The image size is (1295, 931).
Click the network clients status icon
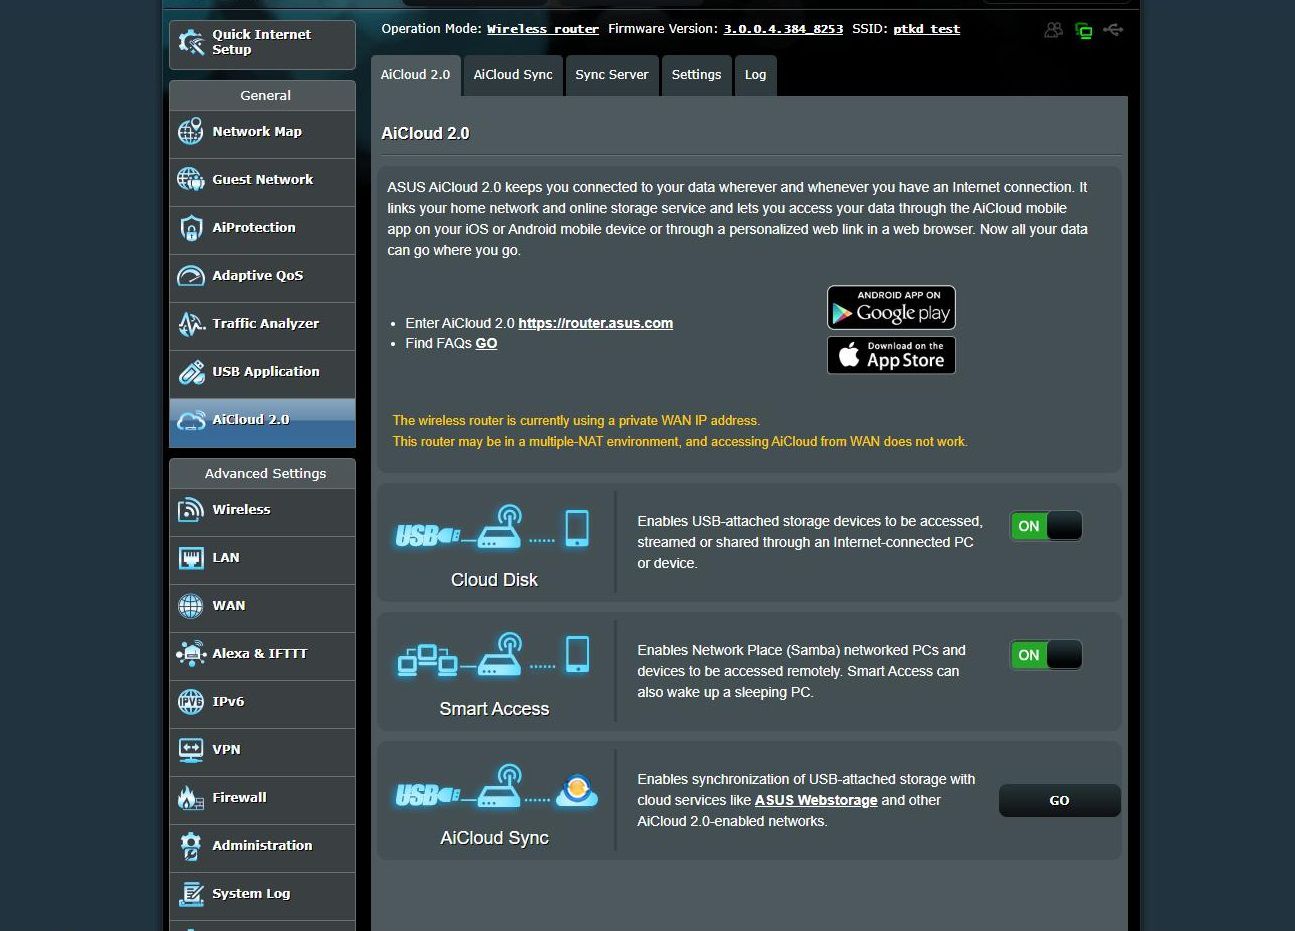coord(1083,30)
